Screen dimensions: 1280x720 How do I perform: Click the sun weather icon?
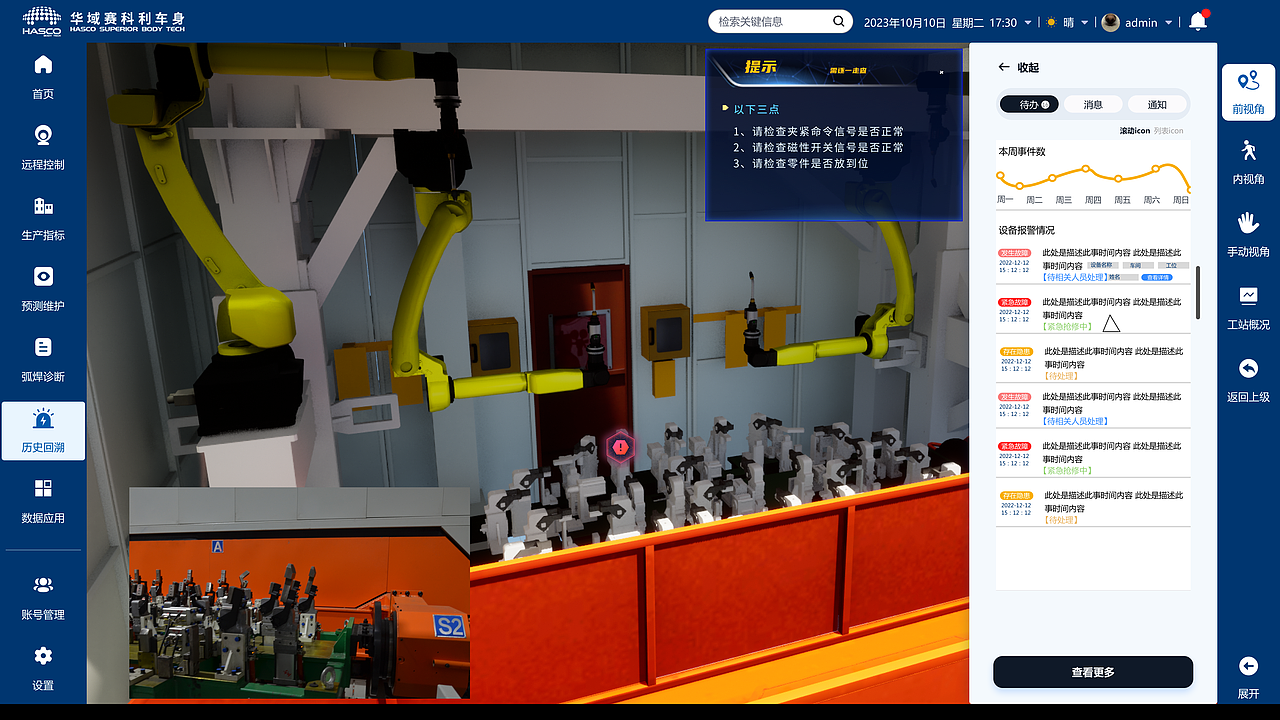tap(1051, 22)
